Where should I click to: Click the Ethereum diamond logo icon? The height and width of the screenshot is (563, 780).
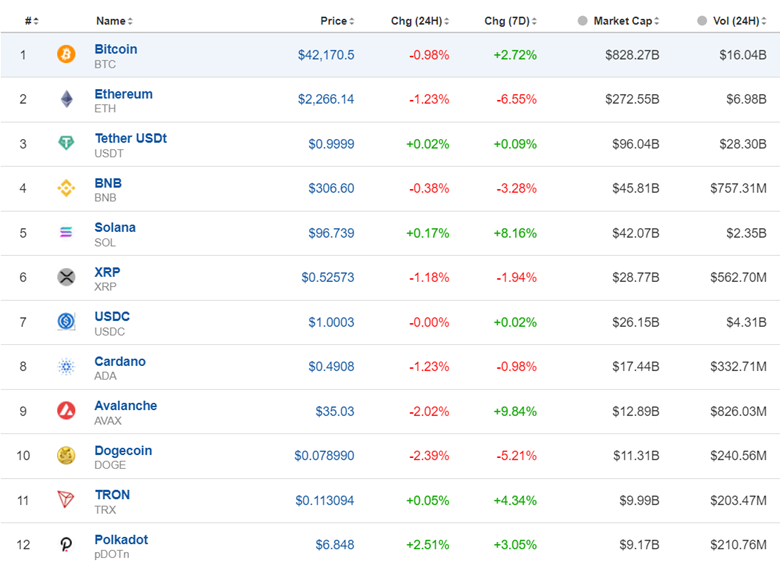coord(66,99)
